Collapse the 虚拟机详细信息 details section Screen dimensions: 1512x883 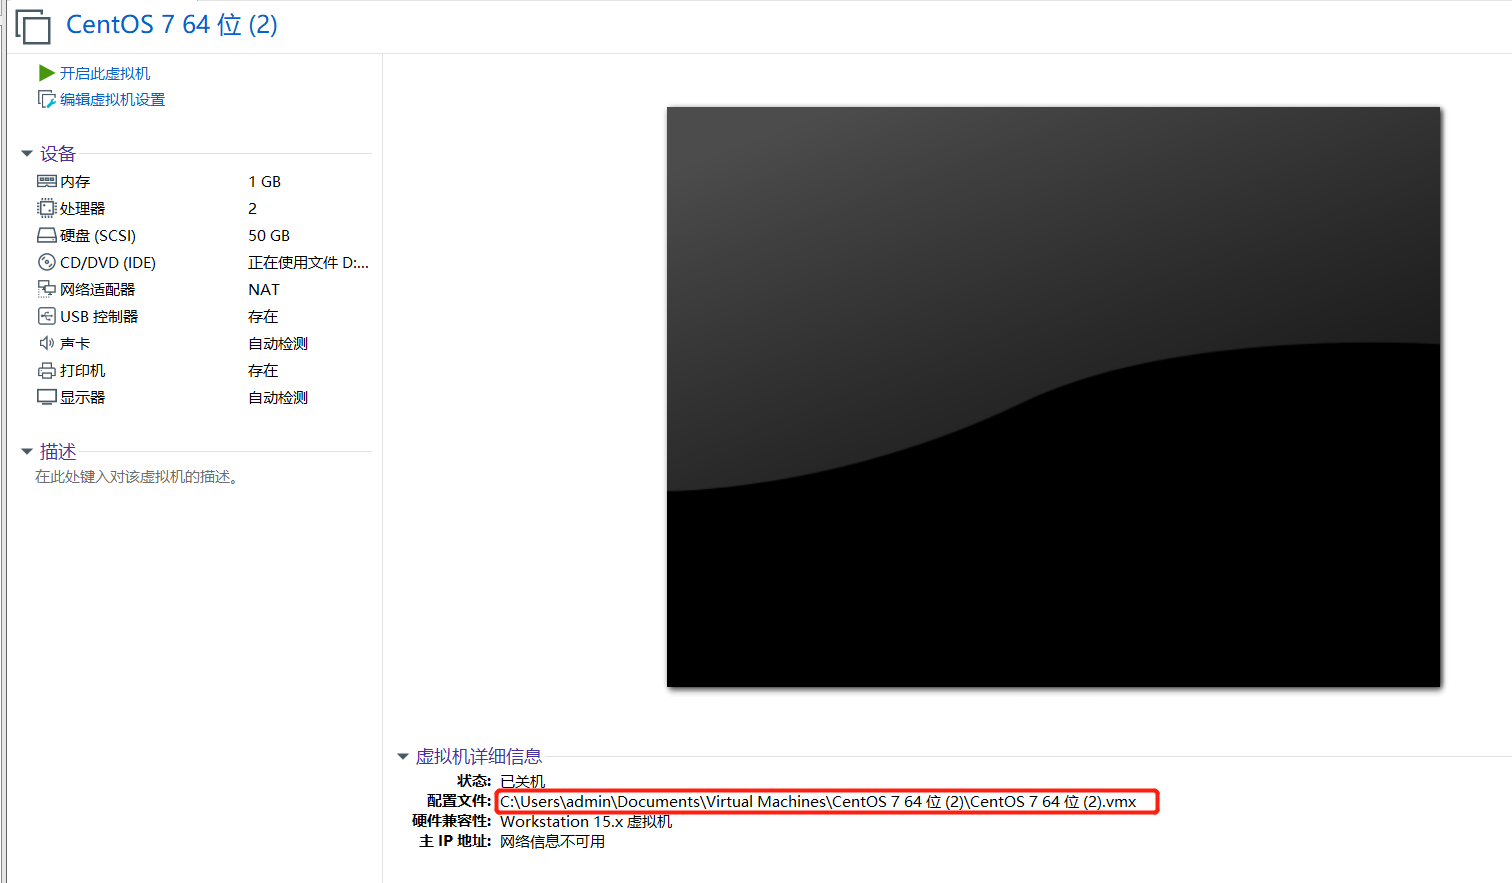[403, 757]
